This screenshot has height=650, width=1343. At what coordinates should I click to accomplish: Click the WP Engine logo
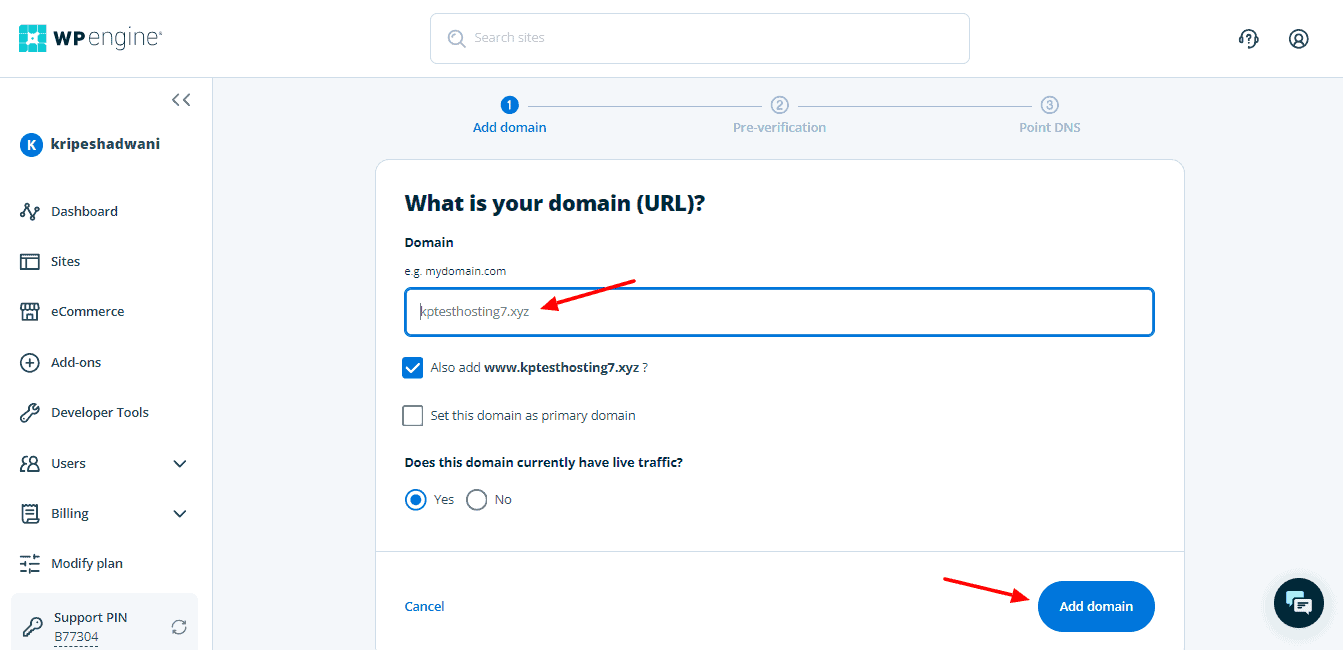click(90, 38)
